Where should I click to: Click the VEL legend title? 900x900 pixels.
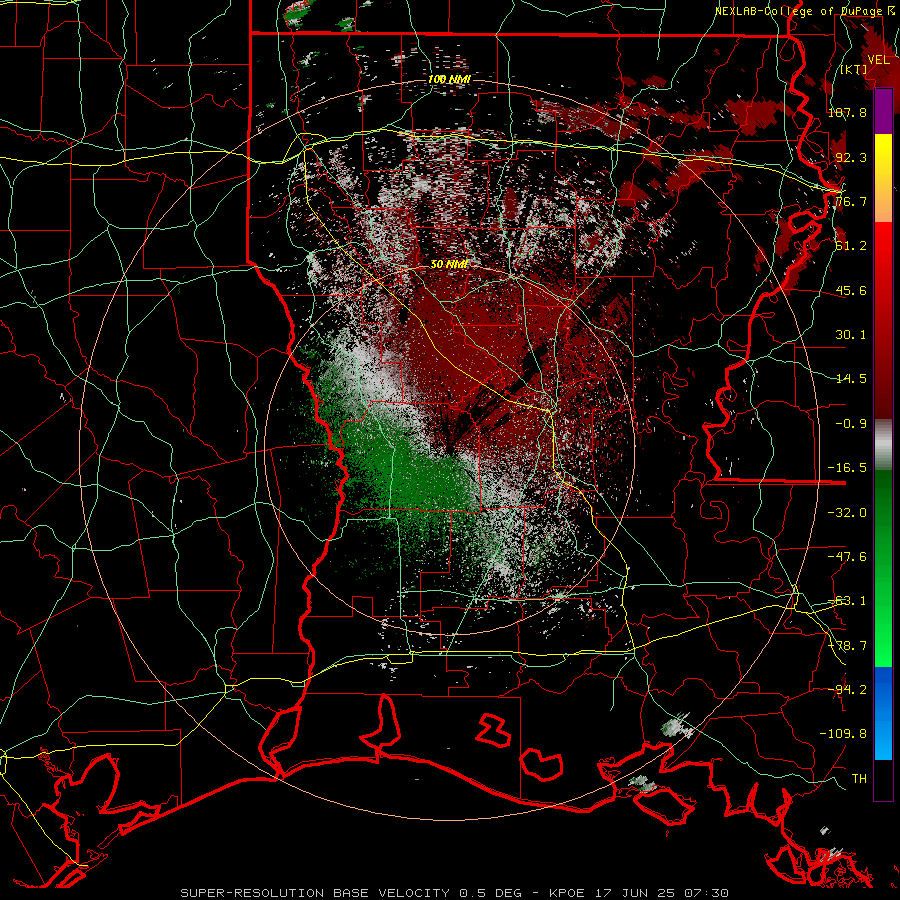[878, 60]
